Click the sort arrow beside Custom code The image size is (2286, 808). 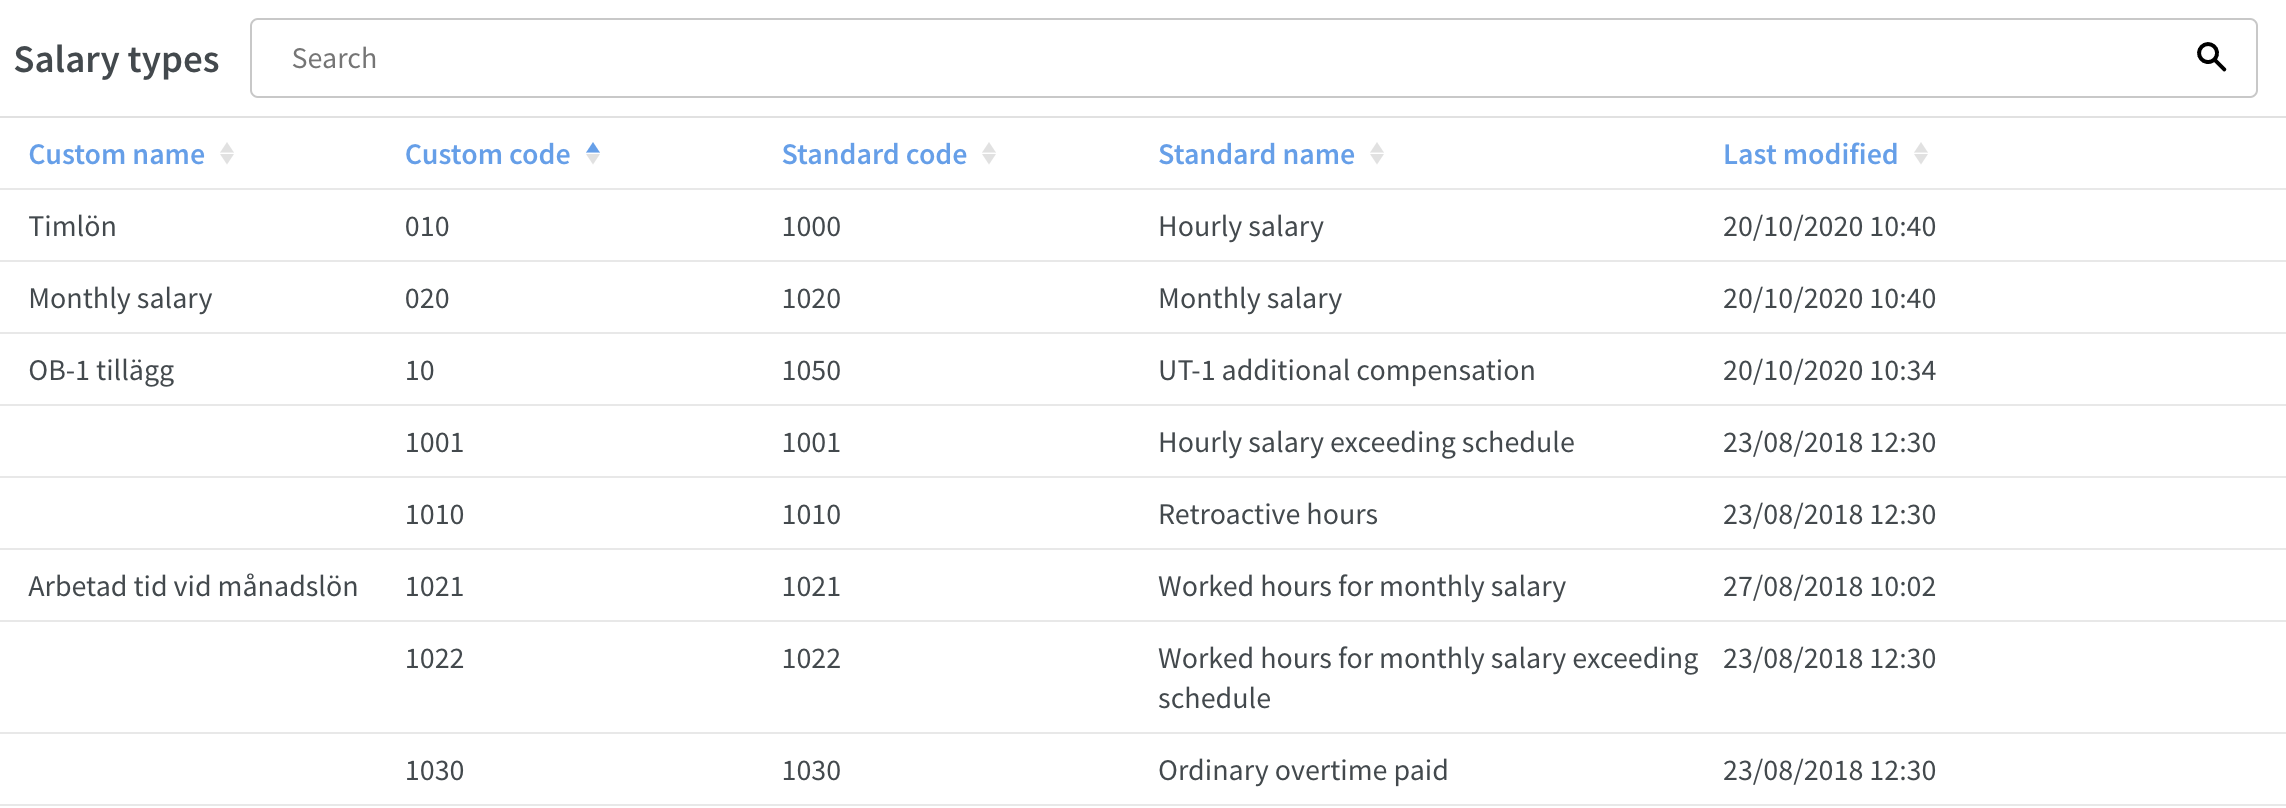[x=593, y=153]
